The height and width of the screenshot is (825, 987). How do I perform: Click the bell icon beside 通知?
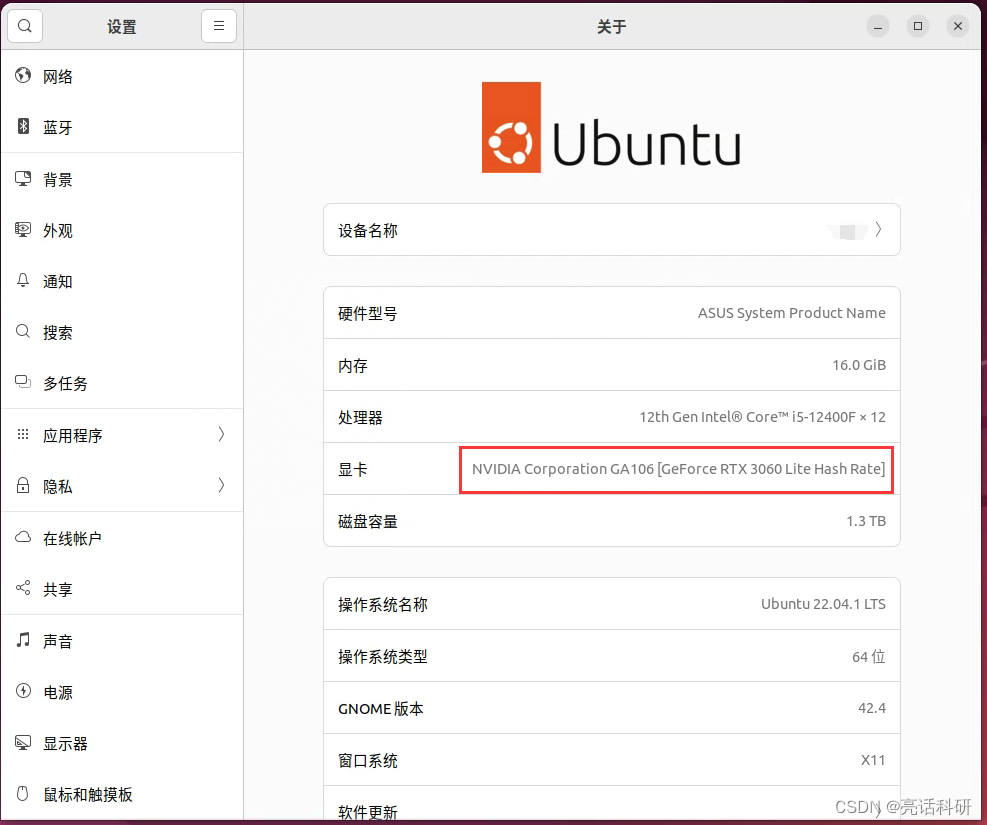click(23, 281)
